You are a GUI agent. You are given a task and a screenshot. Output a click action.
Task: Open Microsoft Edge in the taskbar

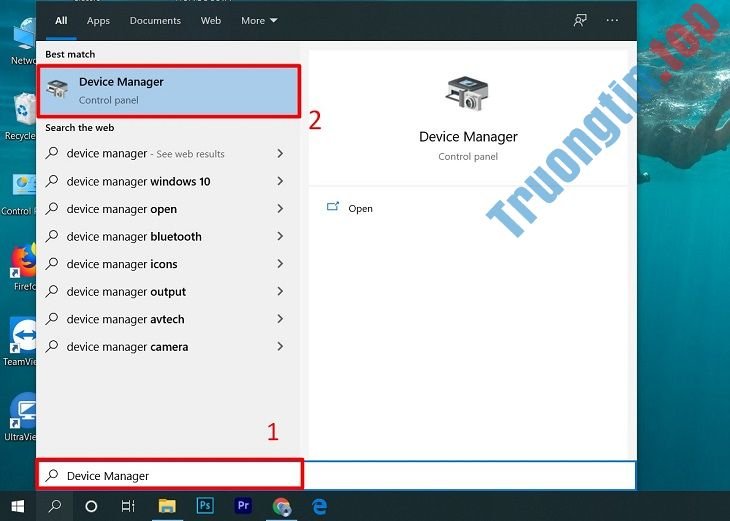tap(320, 506)
